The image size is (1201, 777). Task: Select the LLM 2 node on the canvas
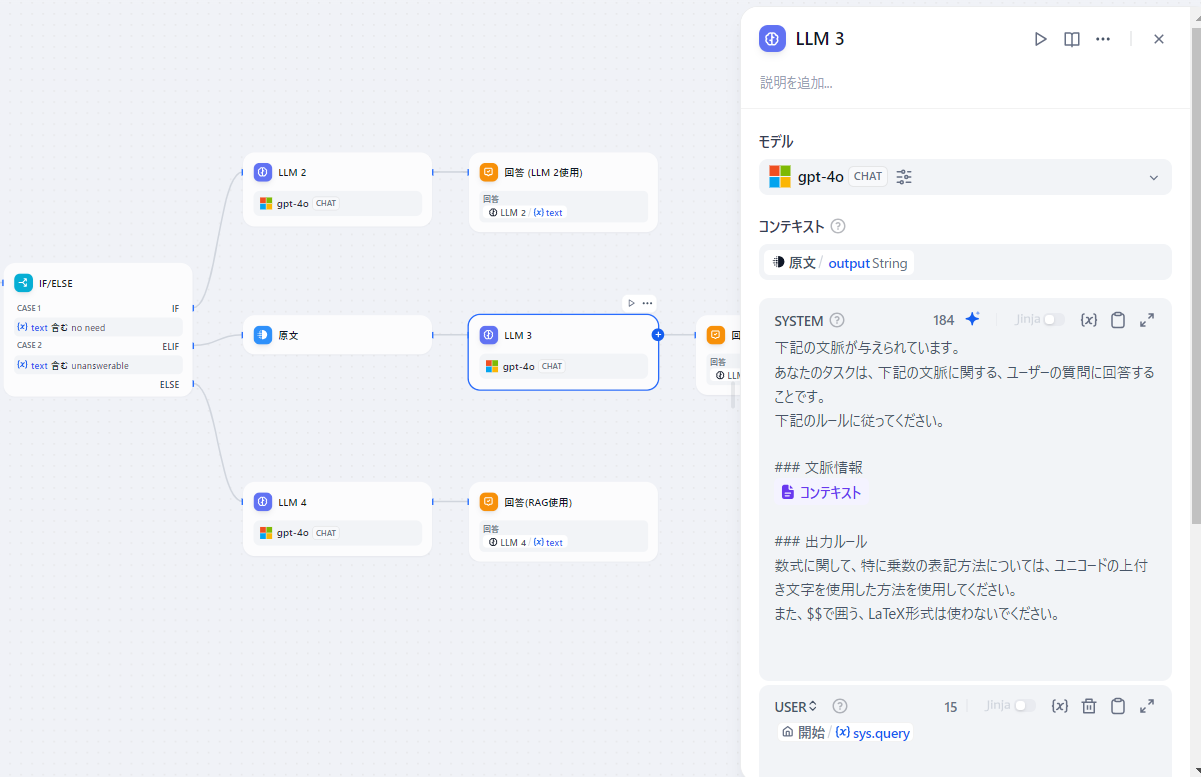coord(337,173)
